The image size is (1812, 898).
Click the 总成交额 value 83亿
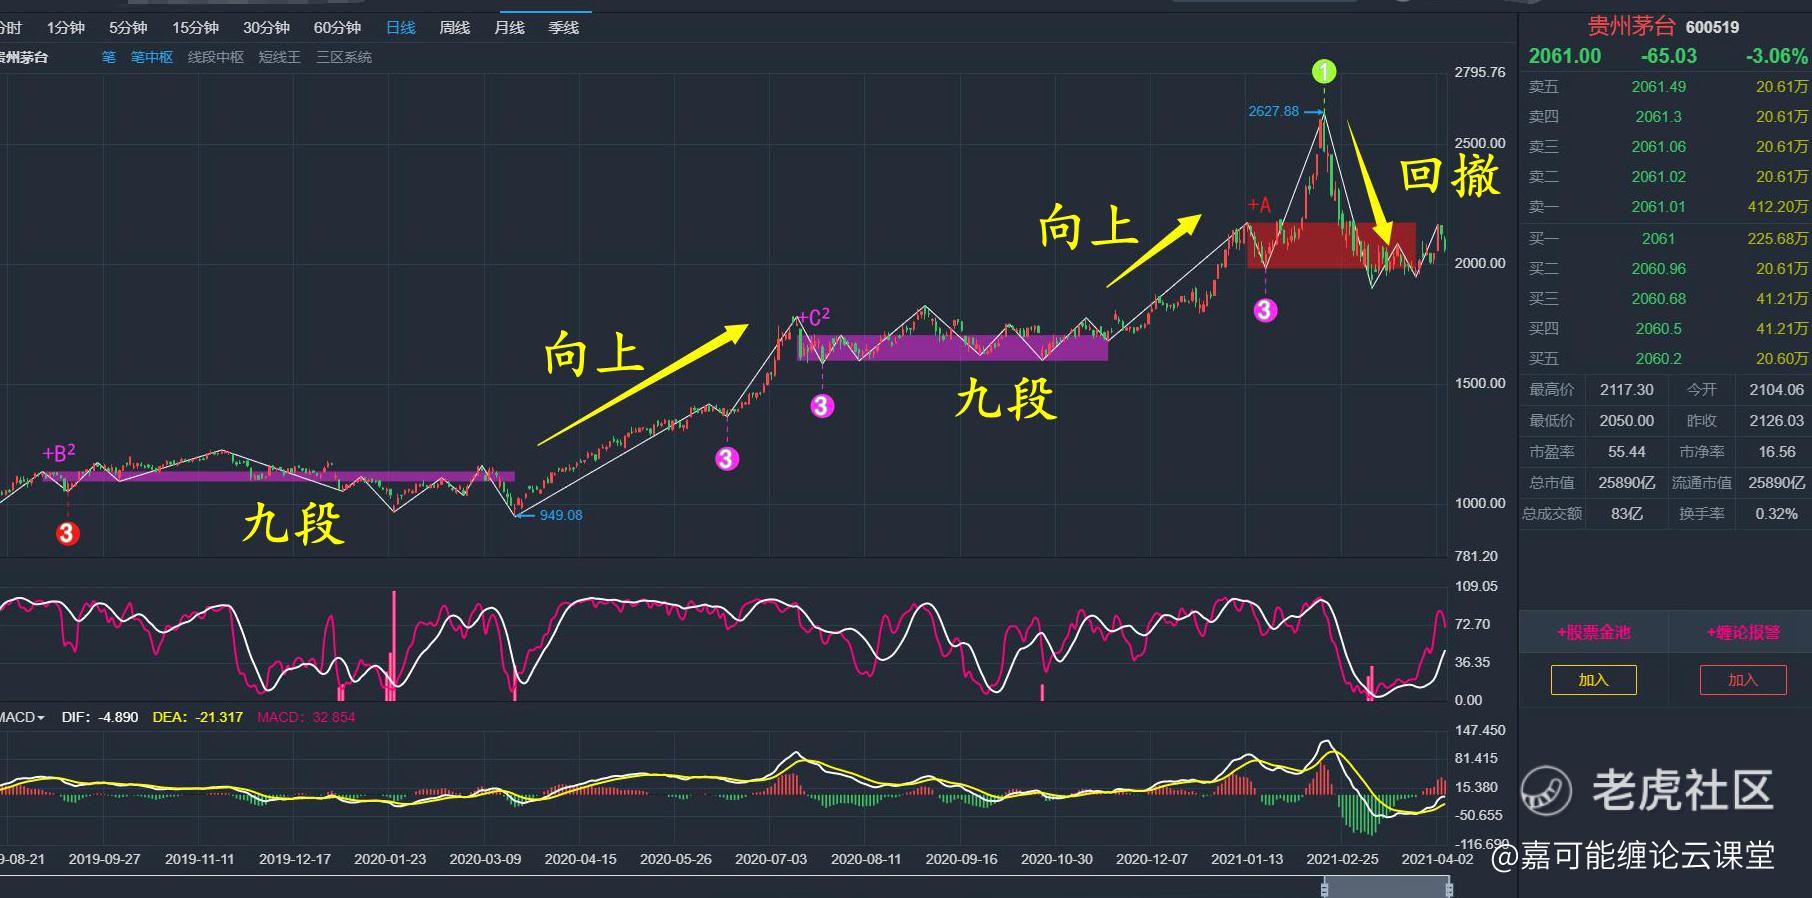pos(1627,514)
